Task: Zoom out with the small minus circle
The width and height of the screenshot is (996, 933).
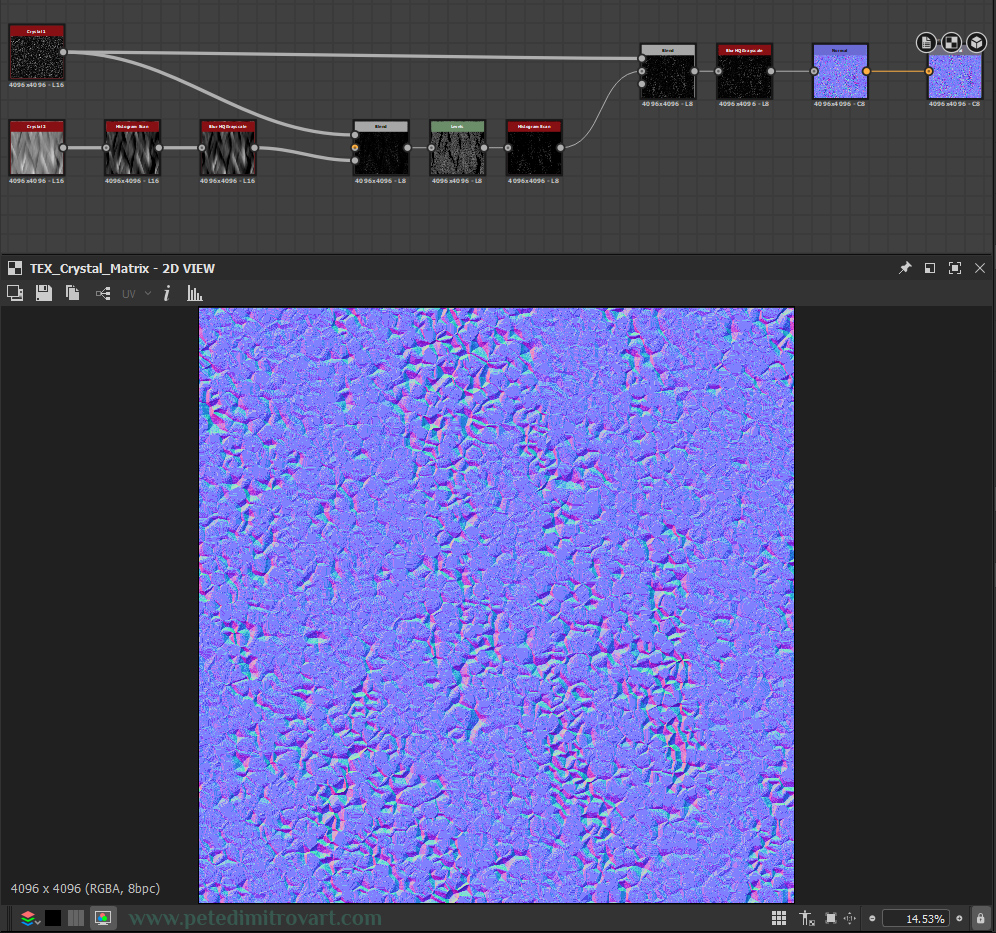Action: (872, 918)
